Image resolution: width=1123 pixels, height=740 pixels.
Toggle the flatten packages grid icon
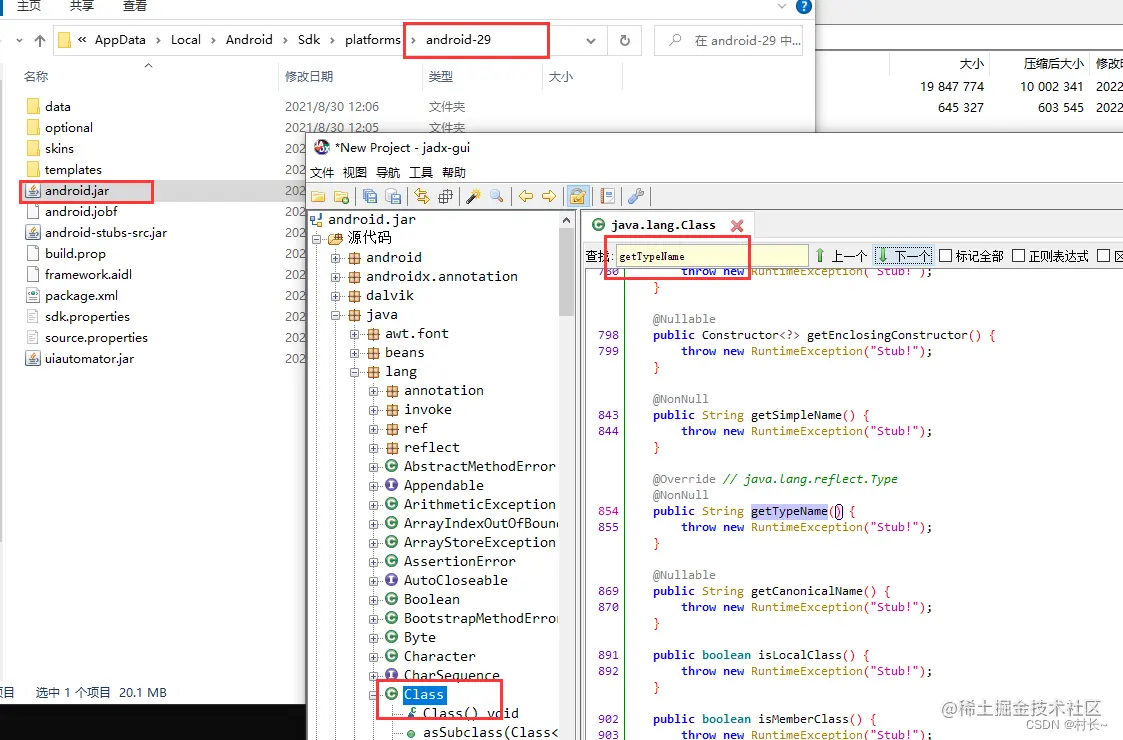pyautogui.click(x=444, y=196)
